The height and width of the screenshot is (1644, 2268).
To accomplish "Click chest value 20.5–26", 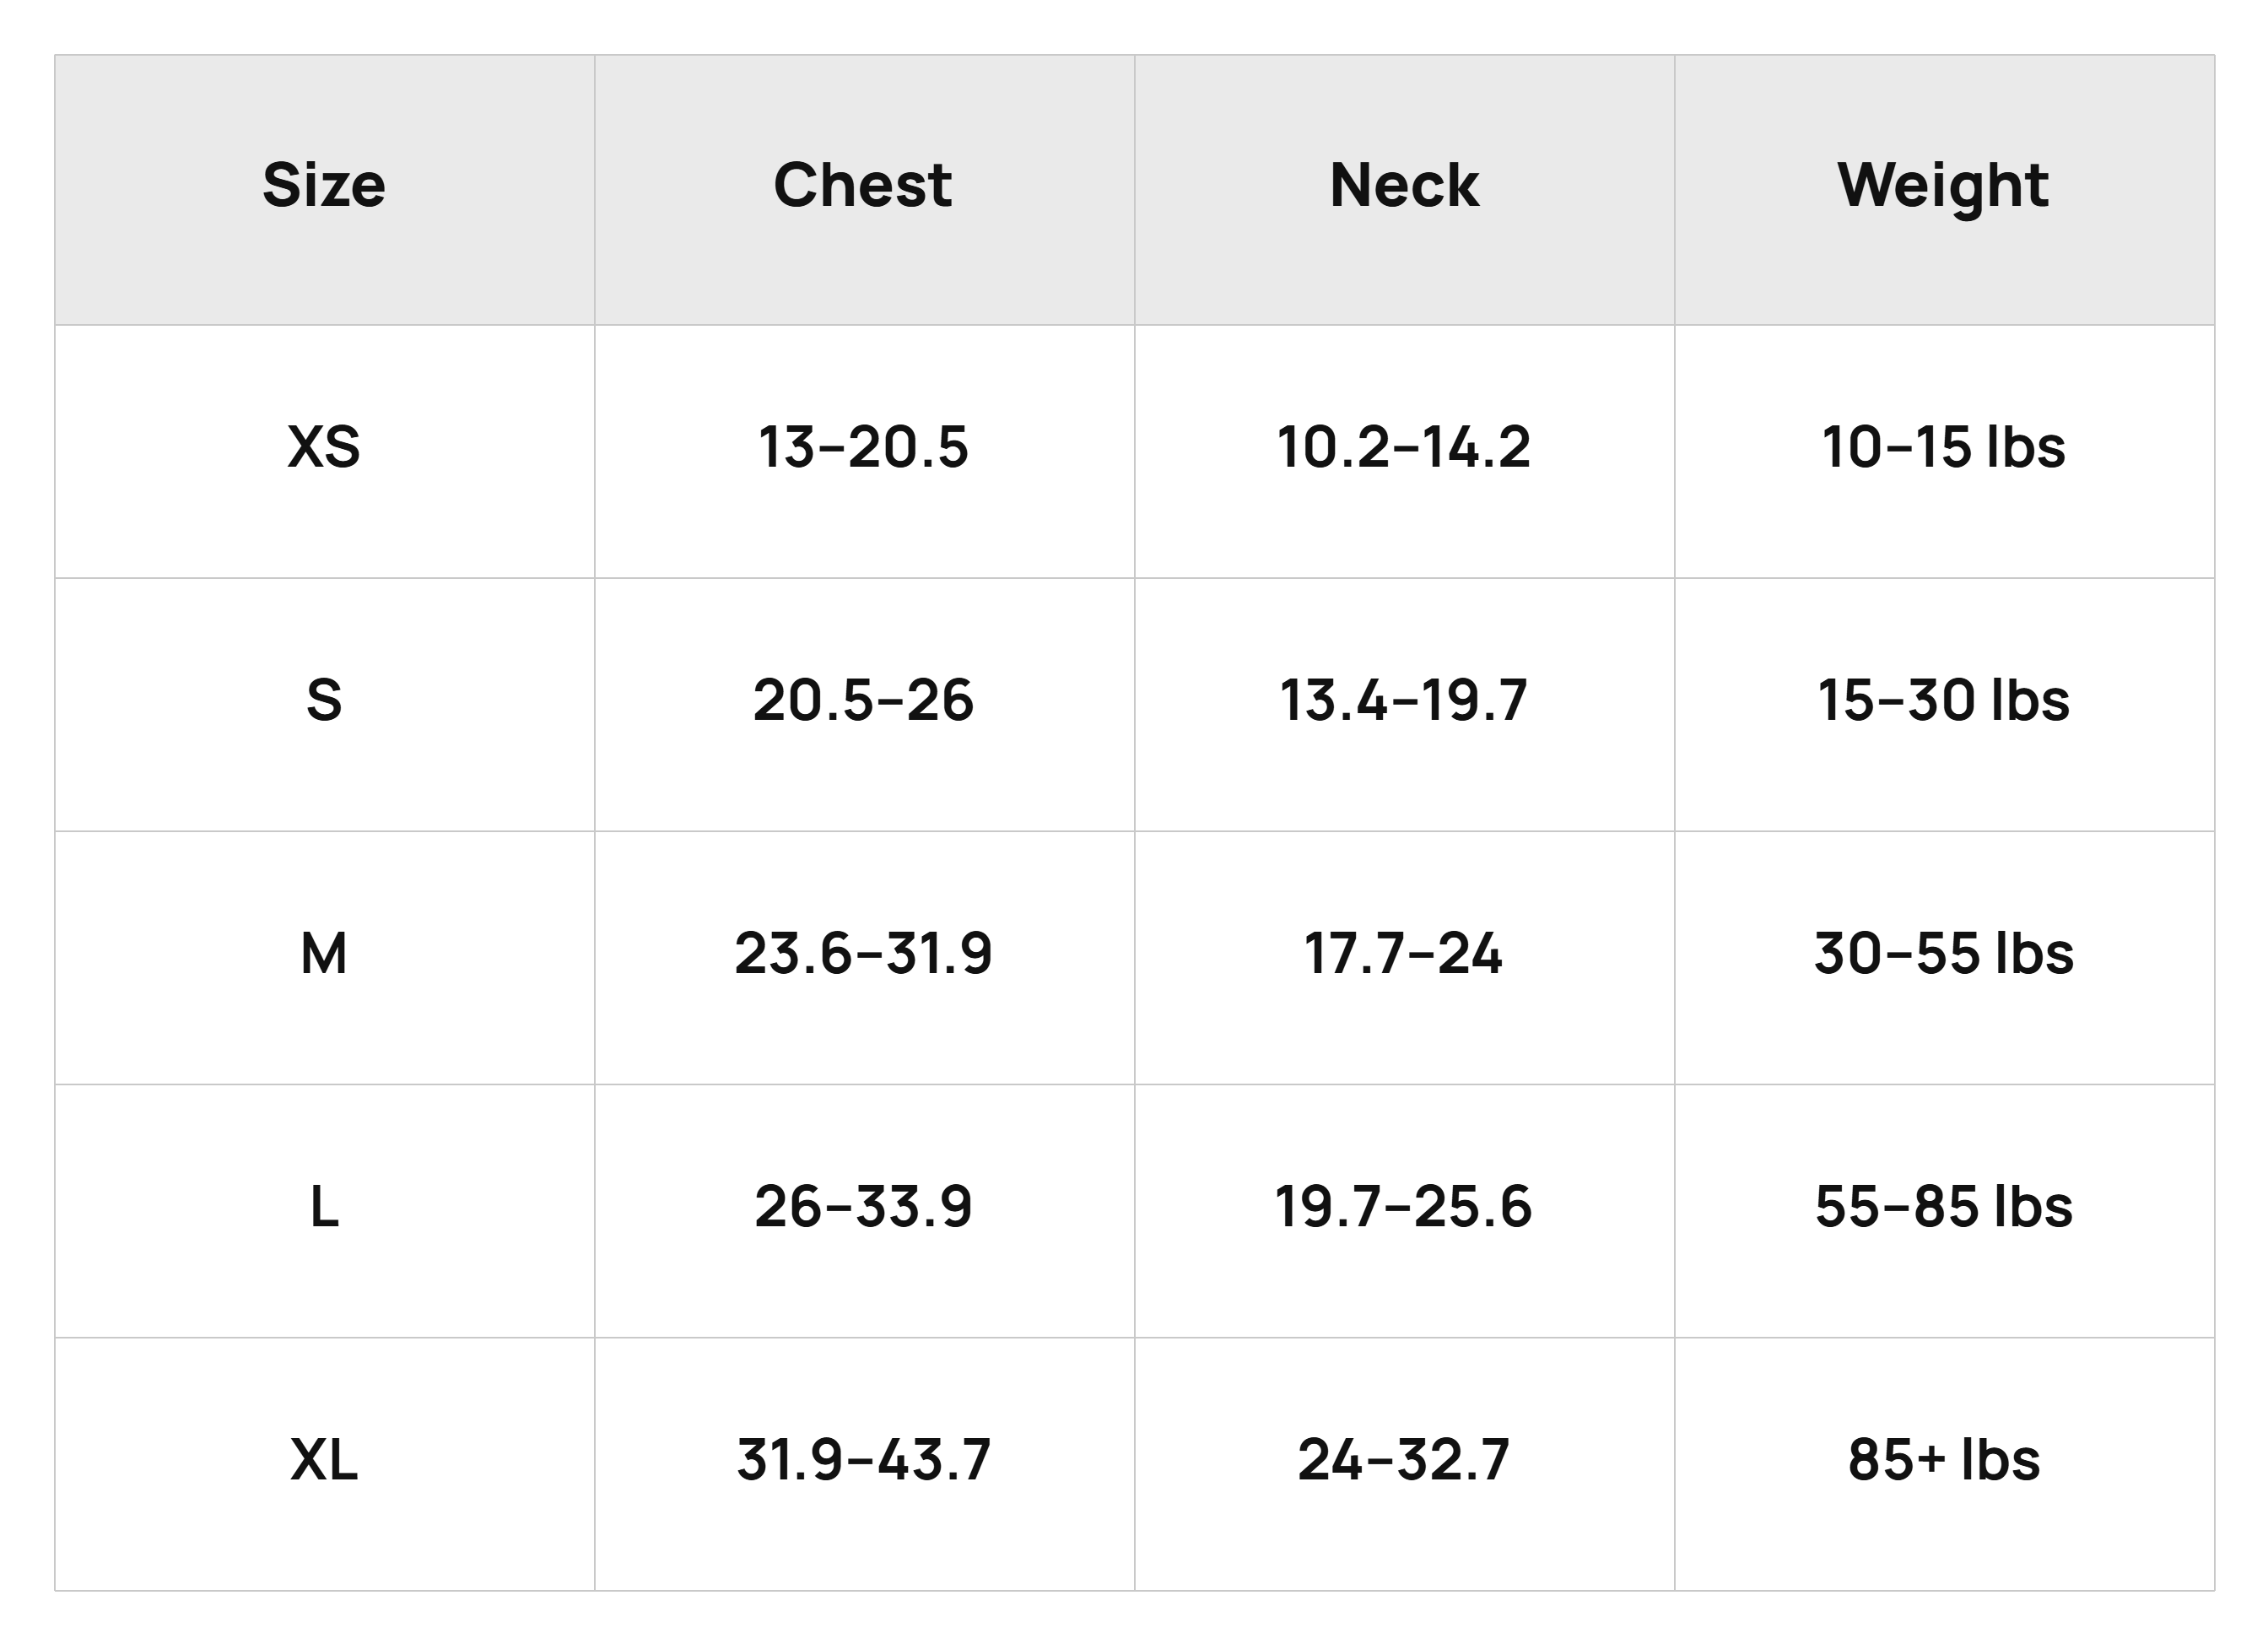I will point(863,700).
